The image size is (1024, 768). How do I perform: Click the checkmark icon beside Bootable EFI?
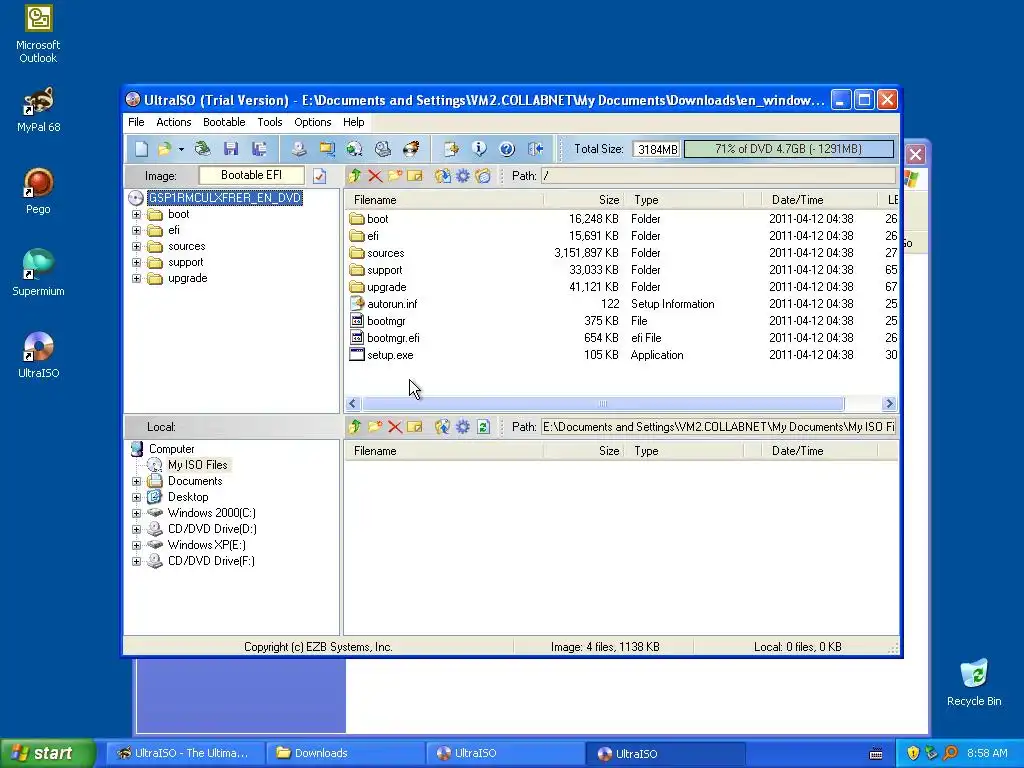(x=319, y=176)
